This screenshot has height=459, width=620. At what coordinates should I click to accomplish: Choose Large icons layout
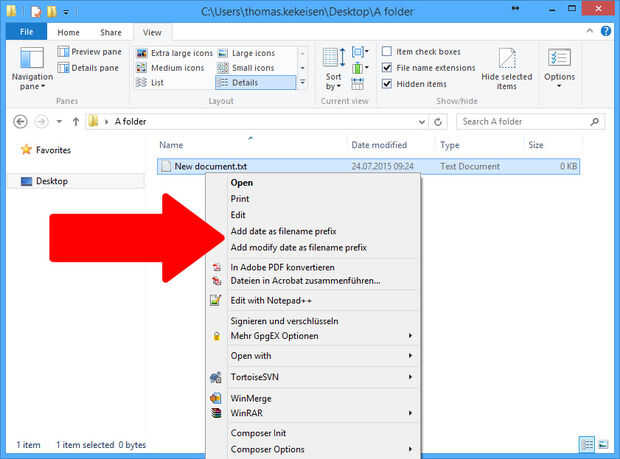[247, 53]
